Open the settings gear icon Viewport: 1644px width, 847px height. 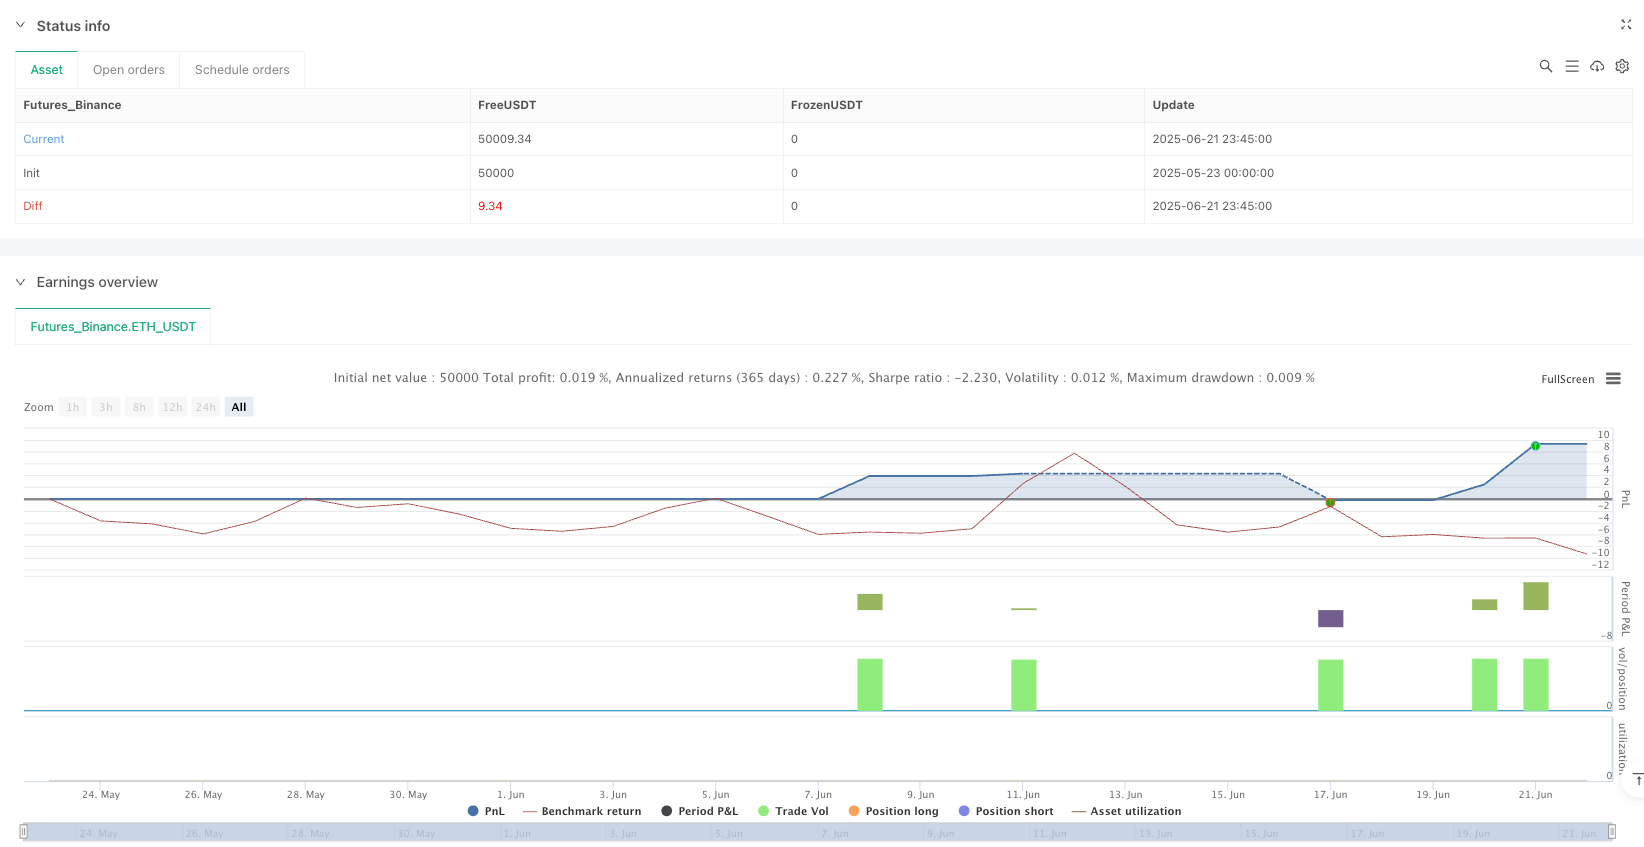click(1622, 66)
